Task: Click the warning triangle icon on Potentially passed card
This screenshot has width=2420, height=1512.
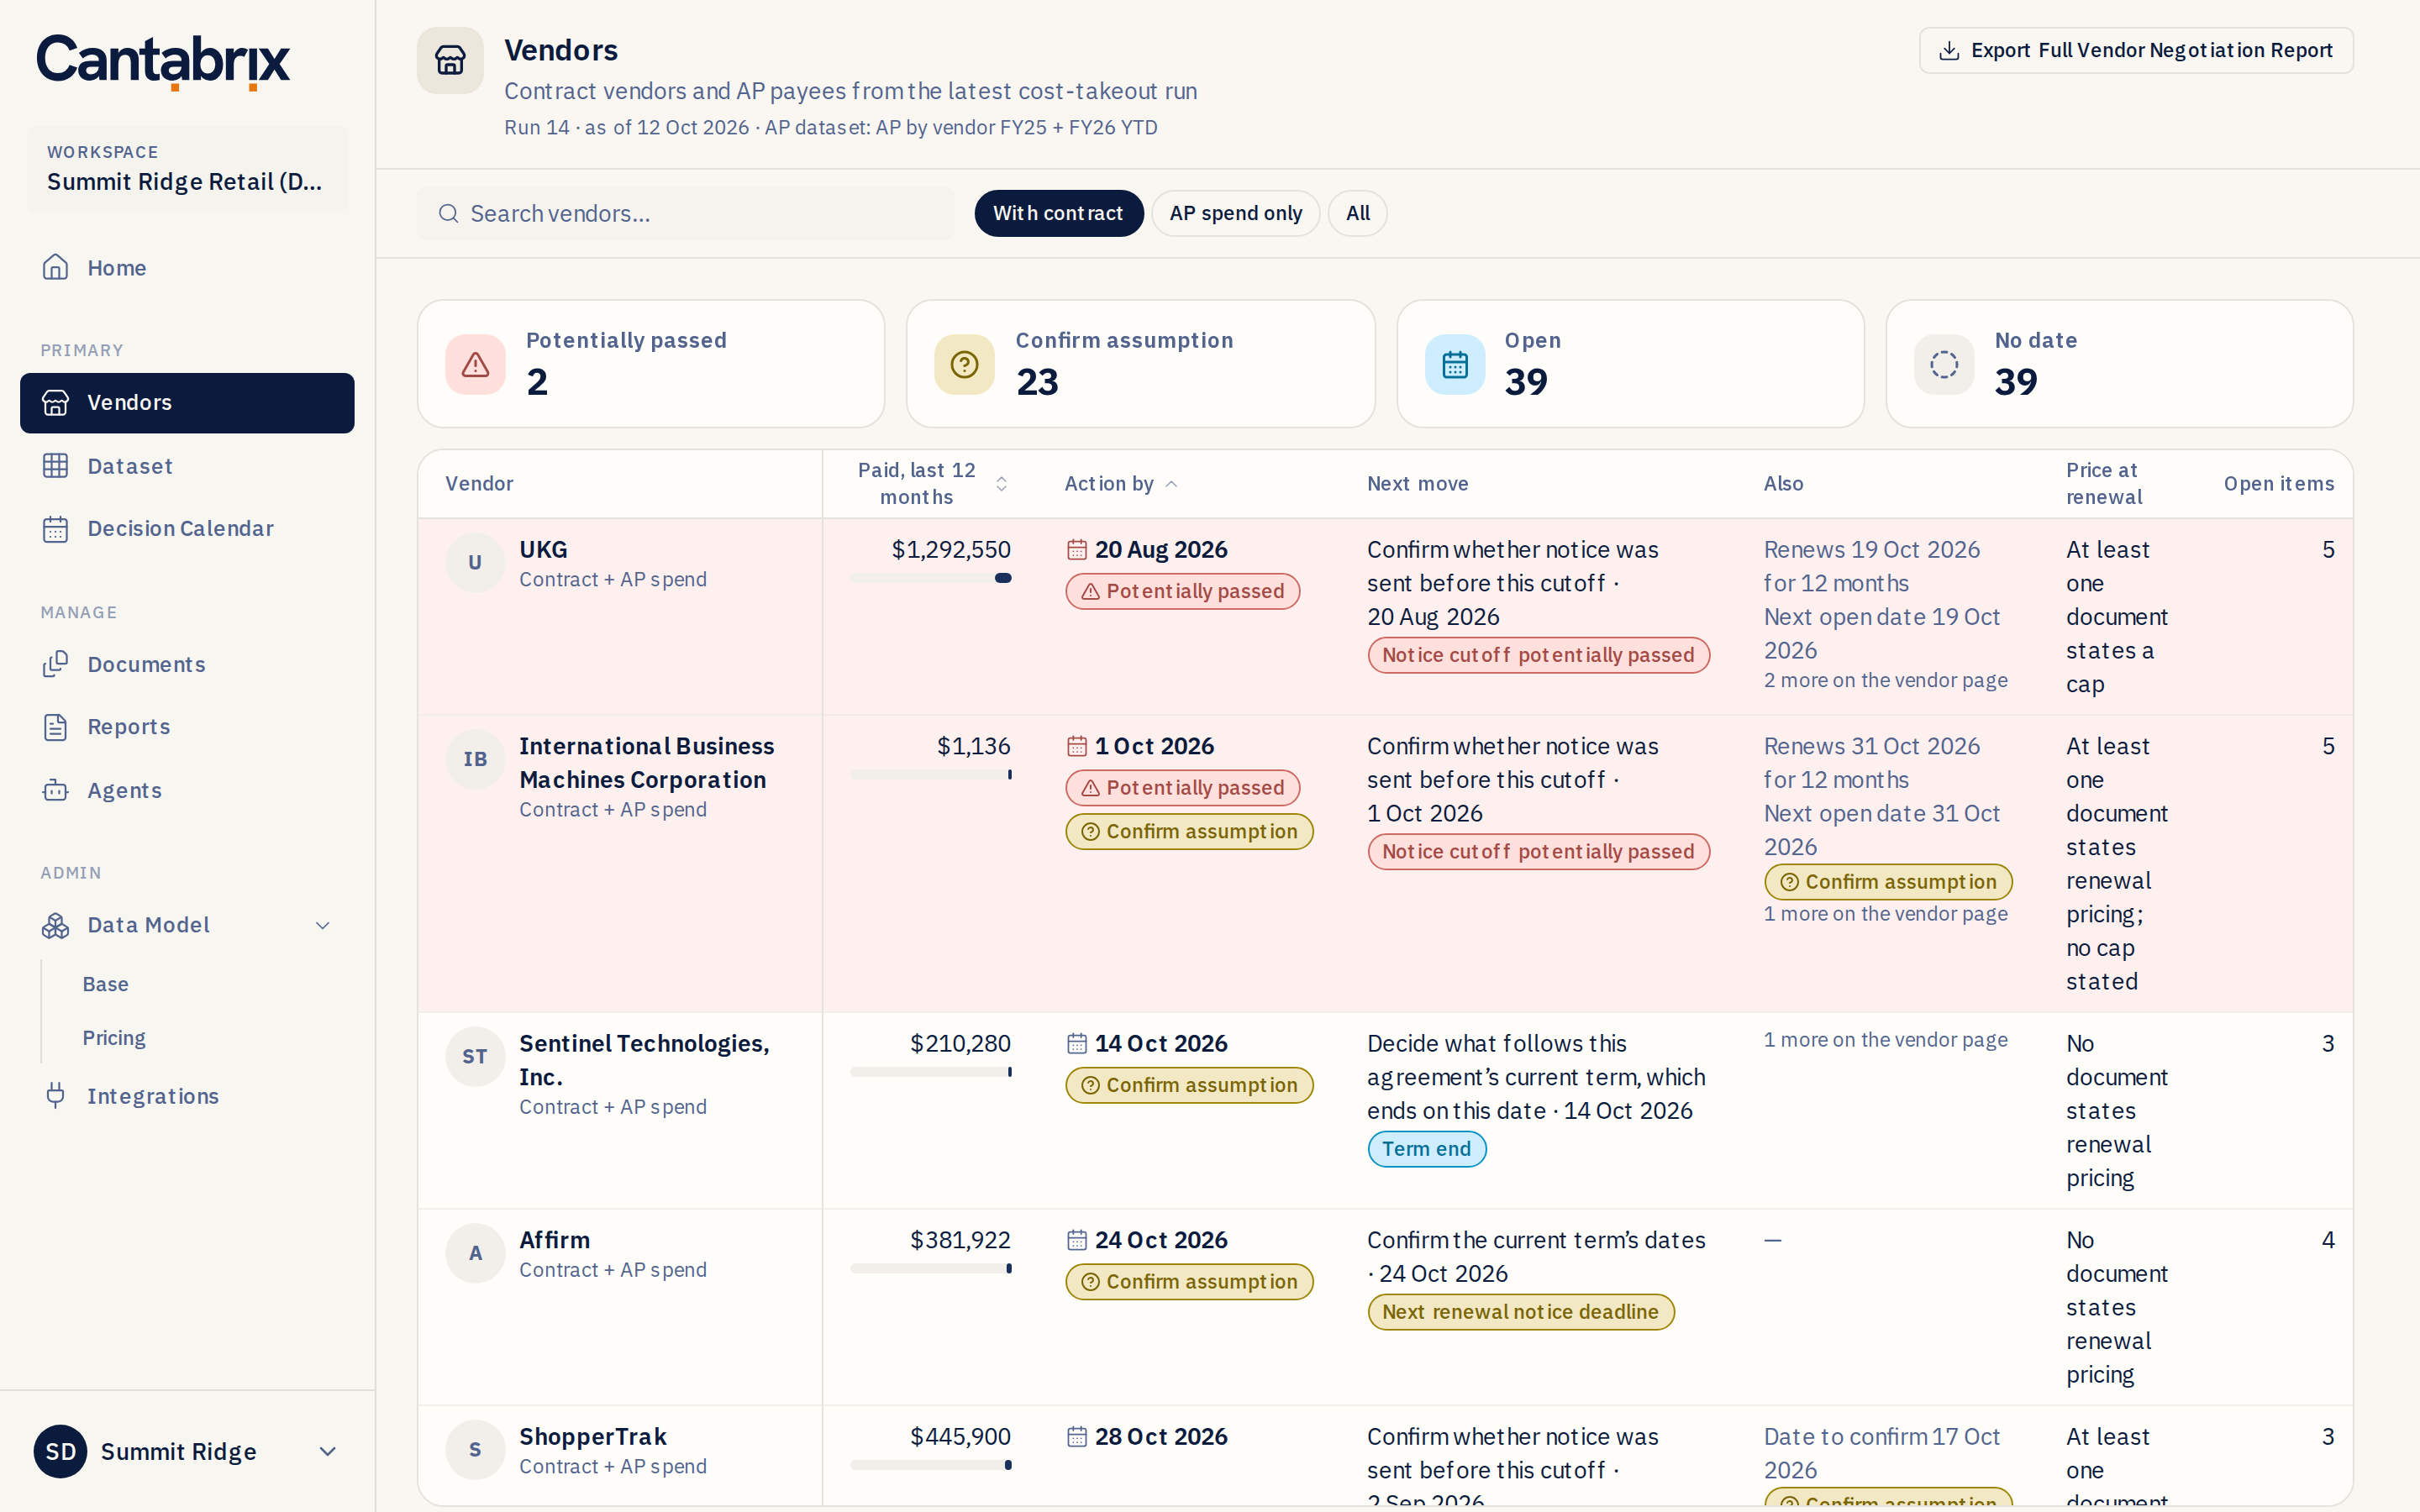Action: [475, 364]
